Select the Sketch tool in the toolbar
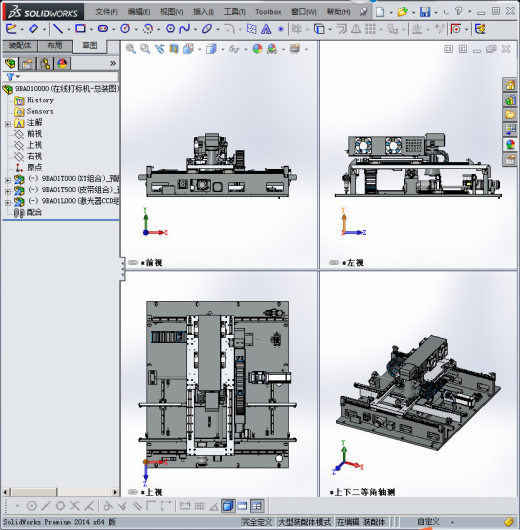Image resolution: width=520 pixels, height=530 pixels. pos(11,29)
